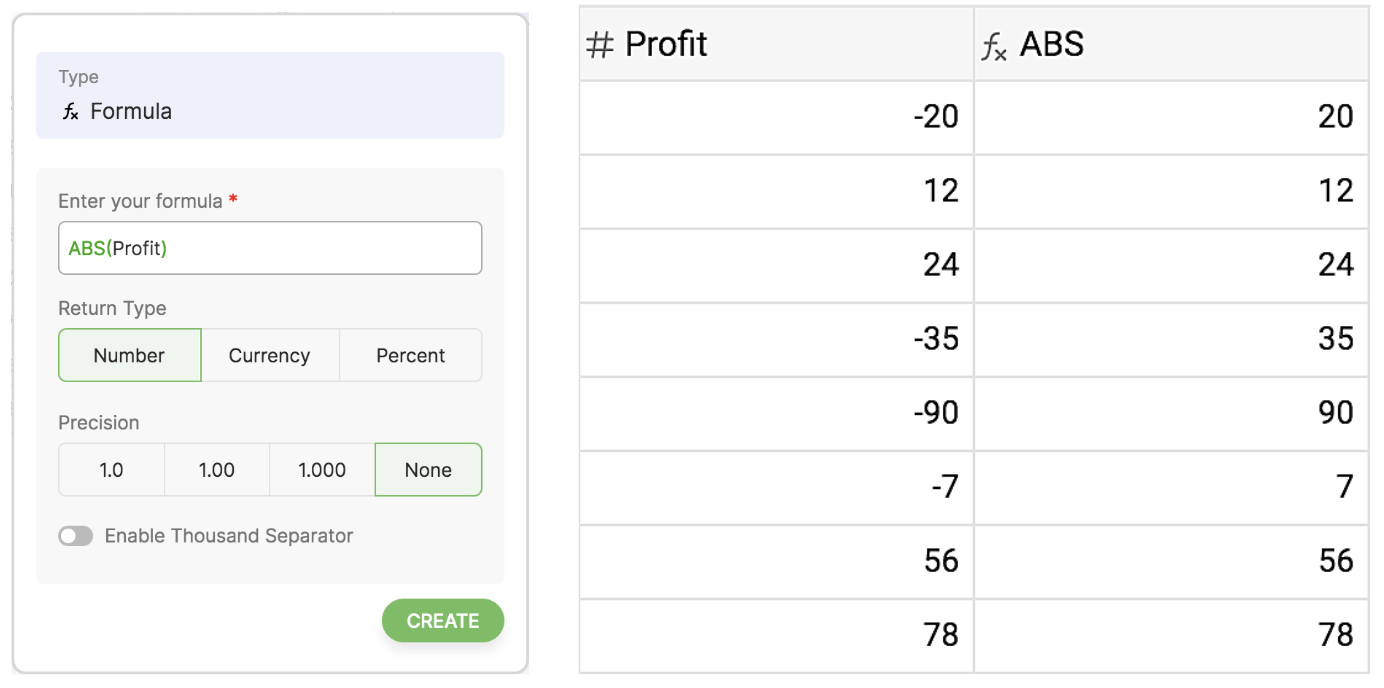
Task: Click the fx icon in ABS header
Action: pyautogui.click(x=993, y=46)
